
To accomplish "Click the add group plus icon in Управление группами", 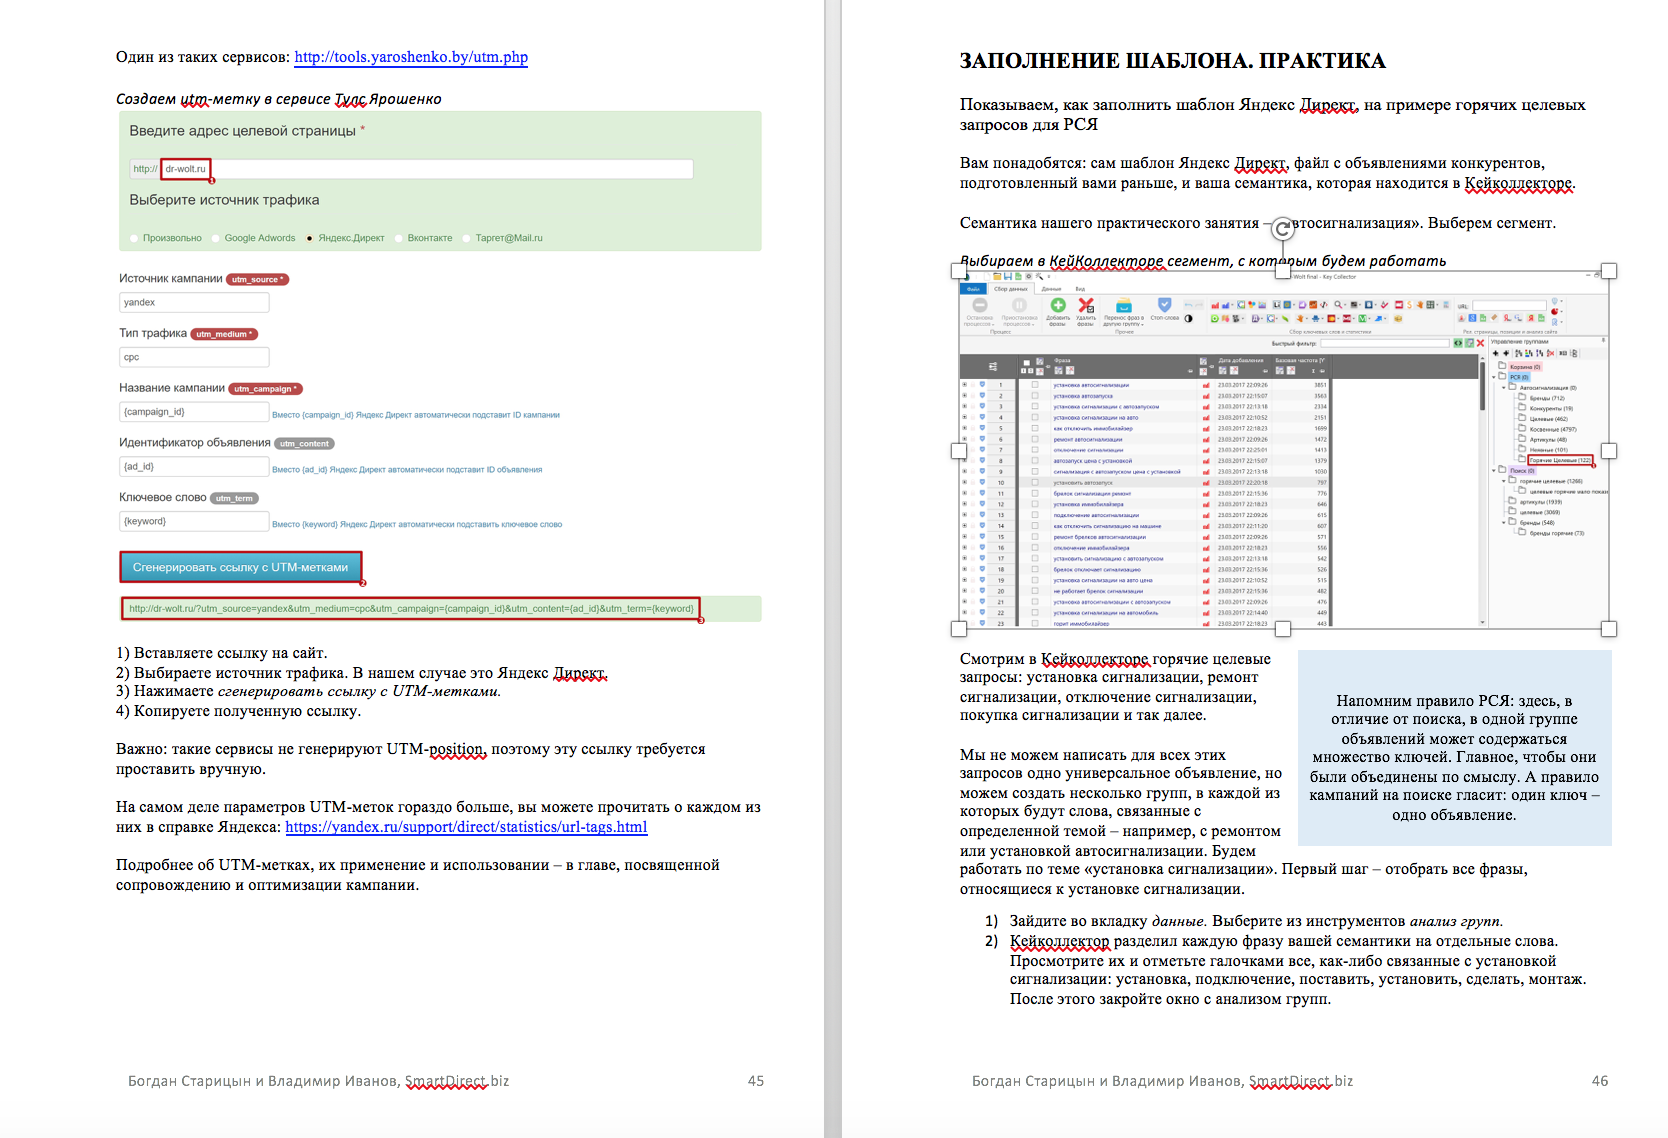I will (1496, 353).
